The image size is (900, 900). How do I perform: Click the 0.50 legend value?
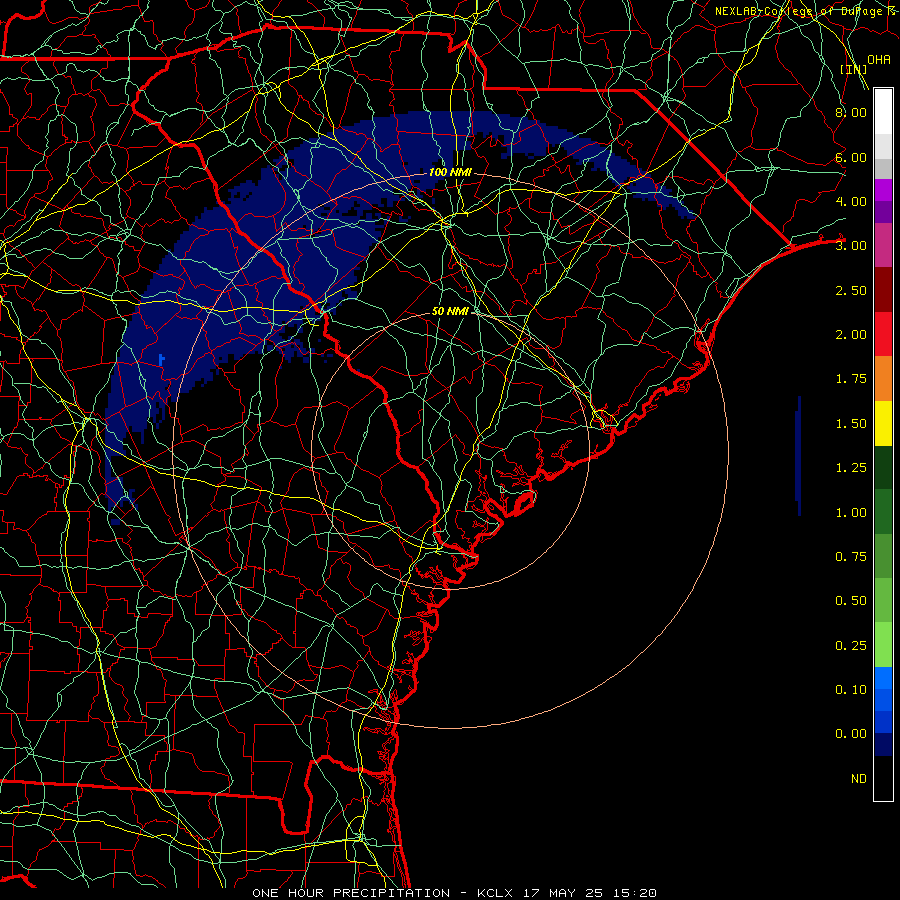pos(851,601)
